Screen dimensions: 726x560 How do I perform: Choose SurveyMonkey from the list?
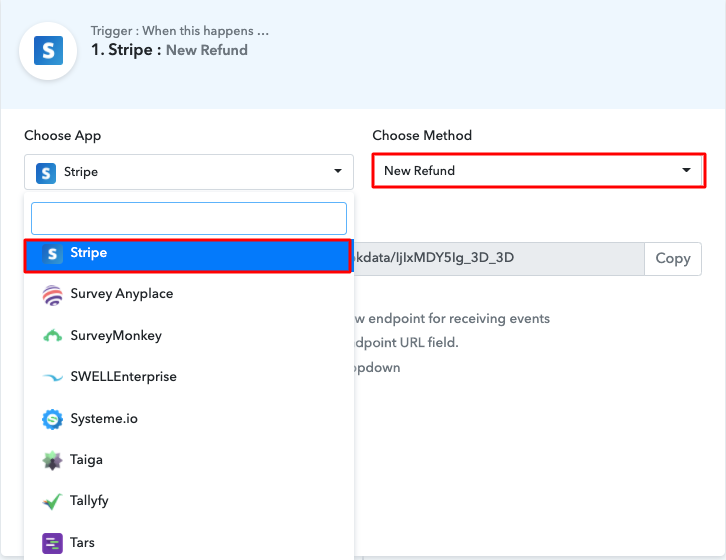tap(189, 335)
